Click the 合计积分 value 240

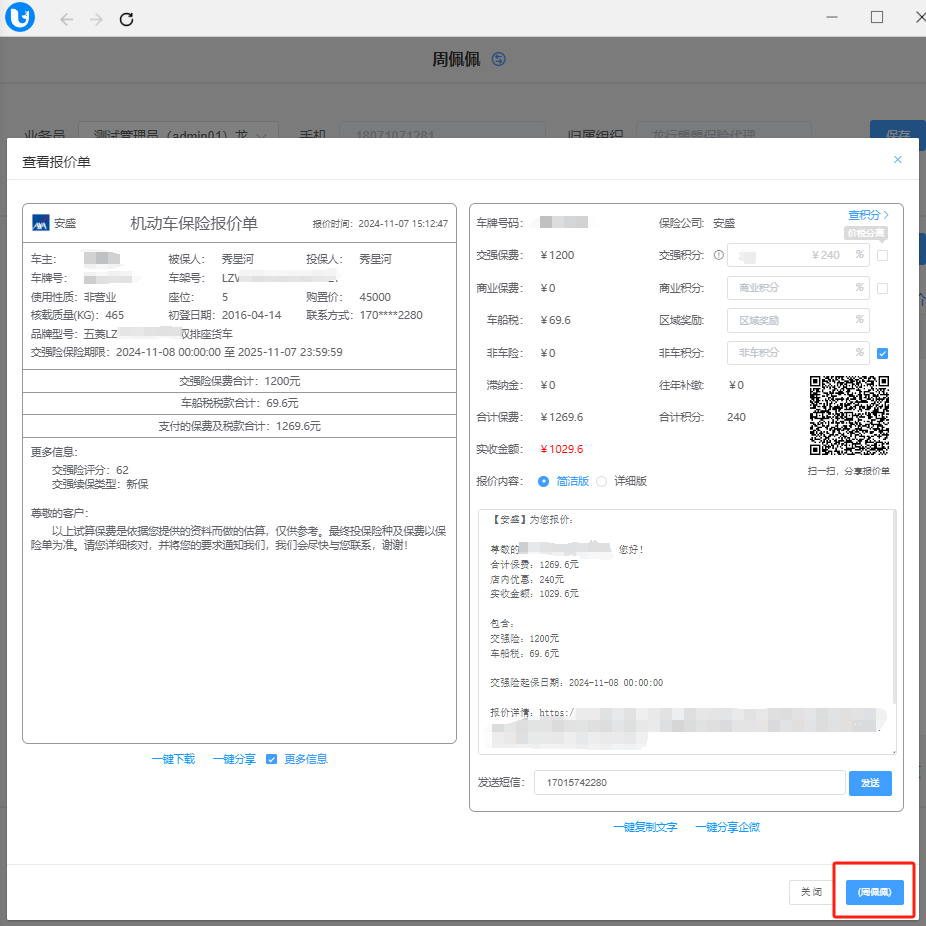736,417
